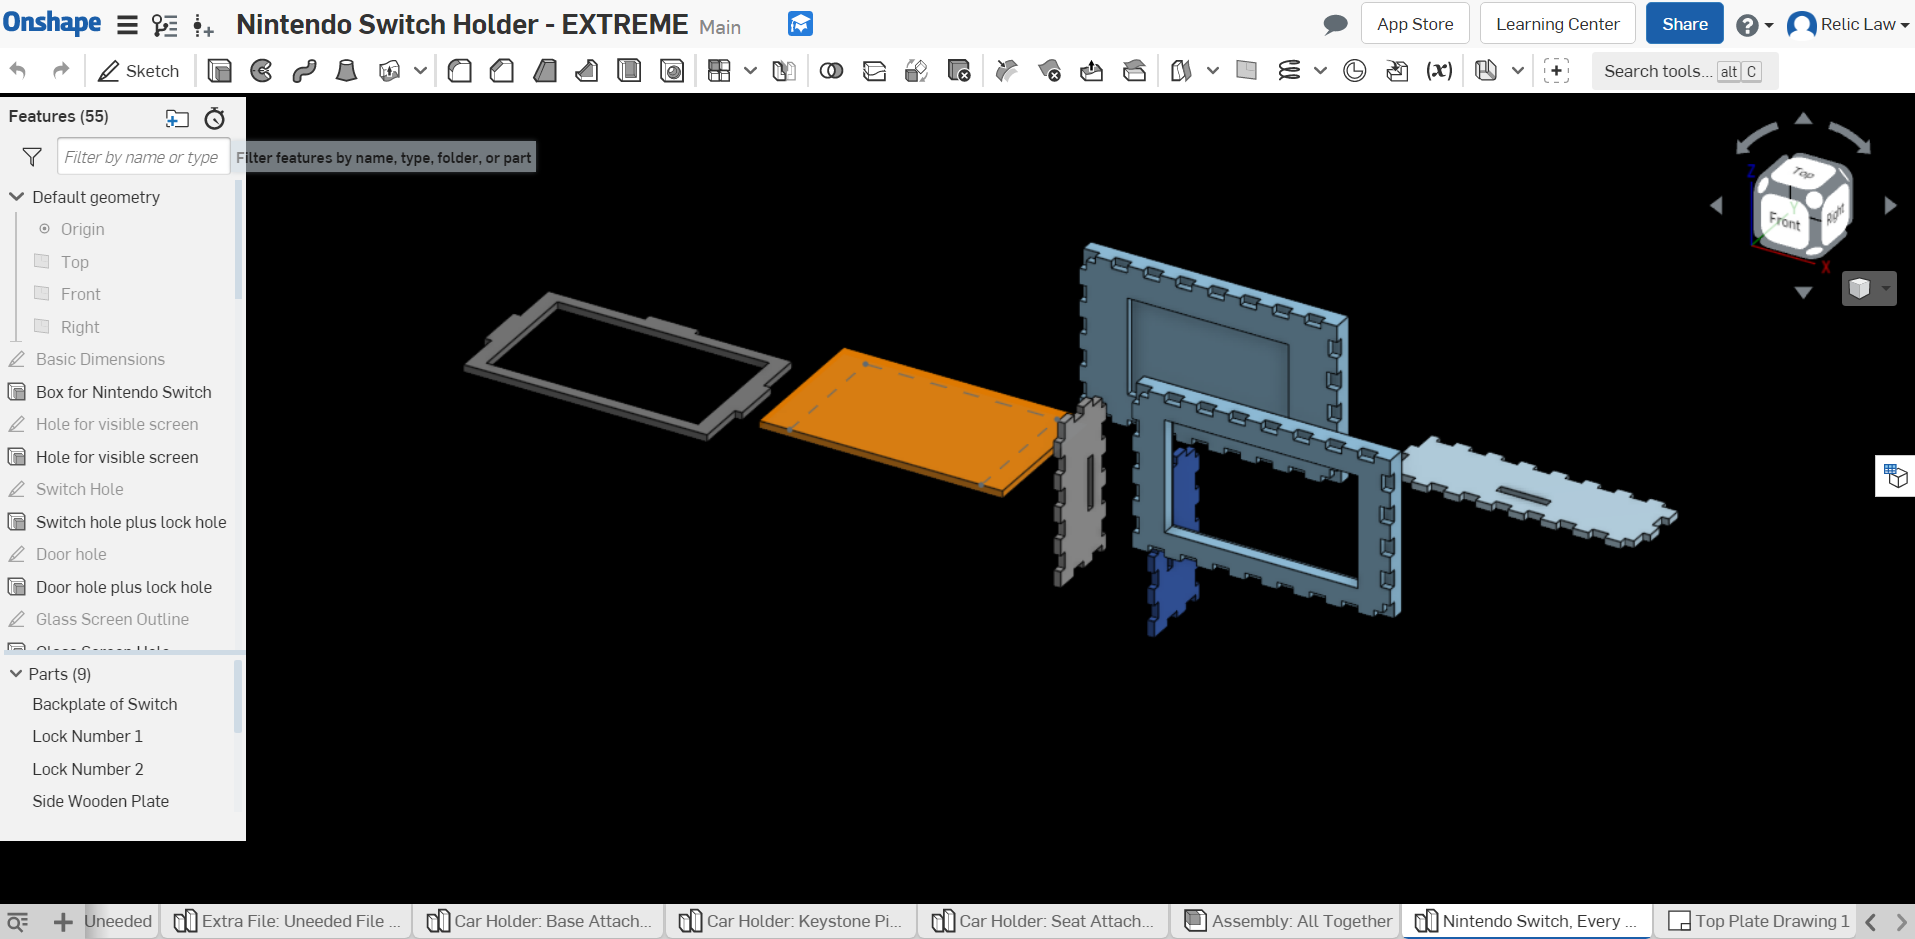Select the Draft tool
Screen dimensions: 1915x939
point(545,71)
